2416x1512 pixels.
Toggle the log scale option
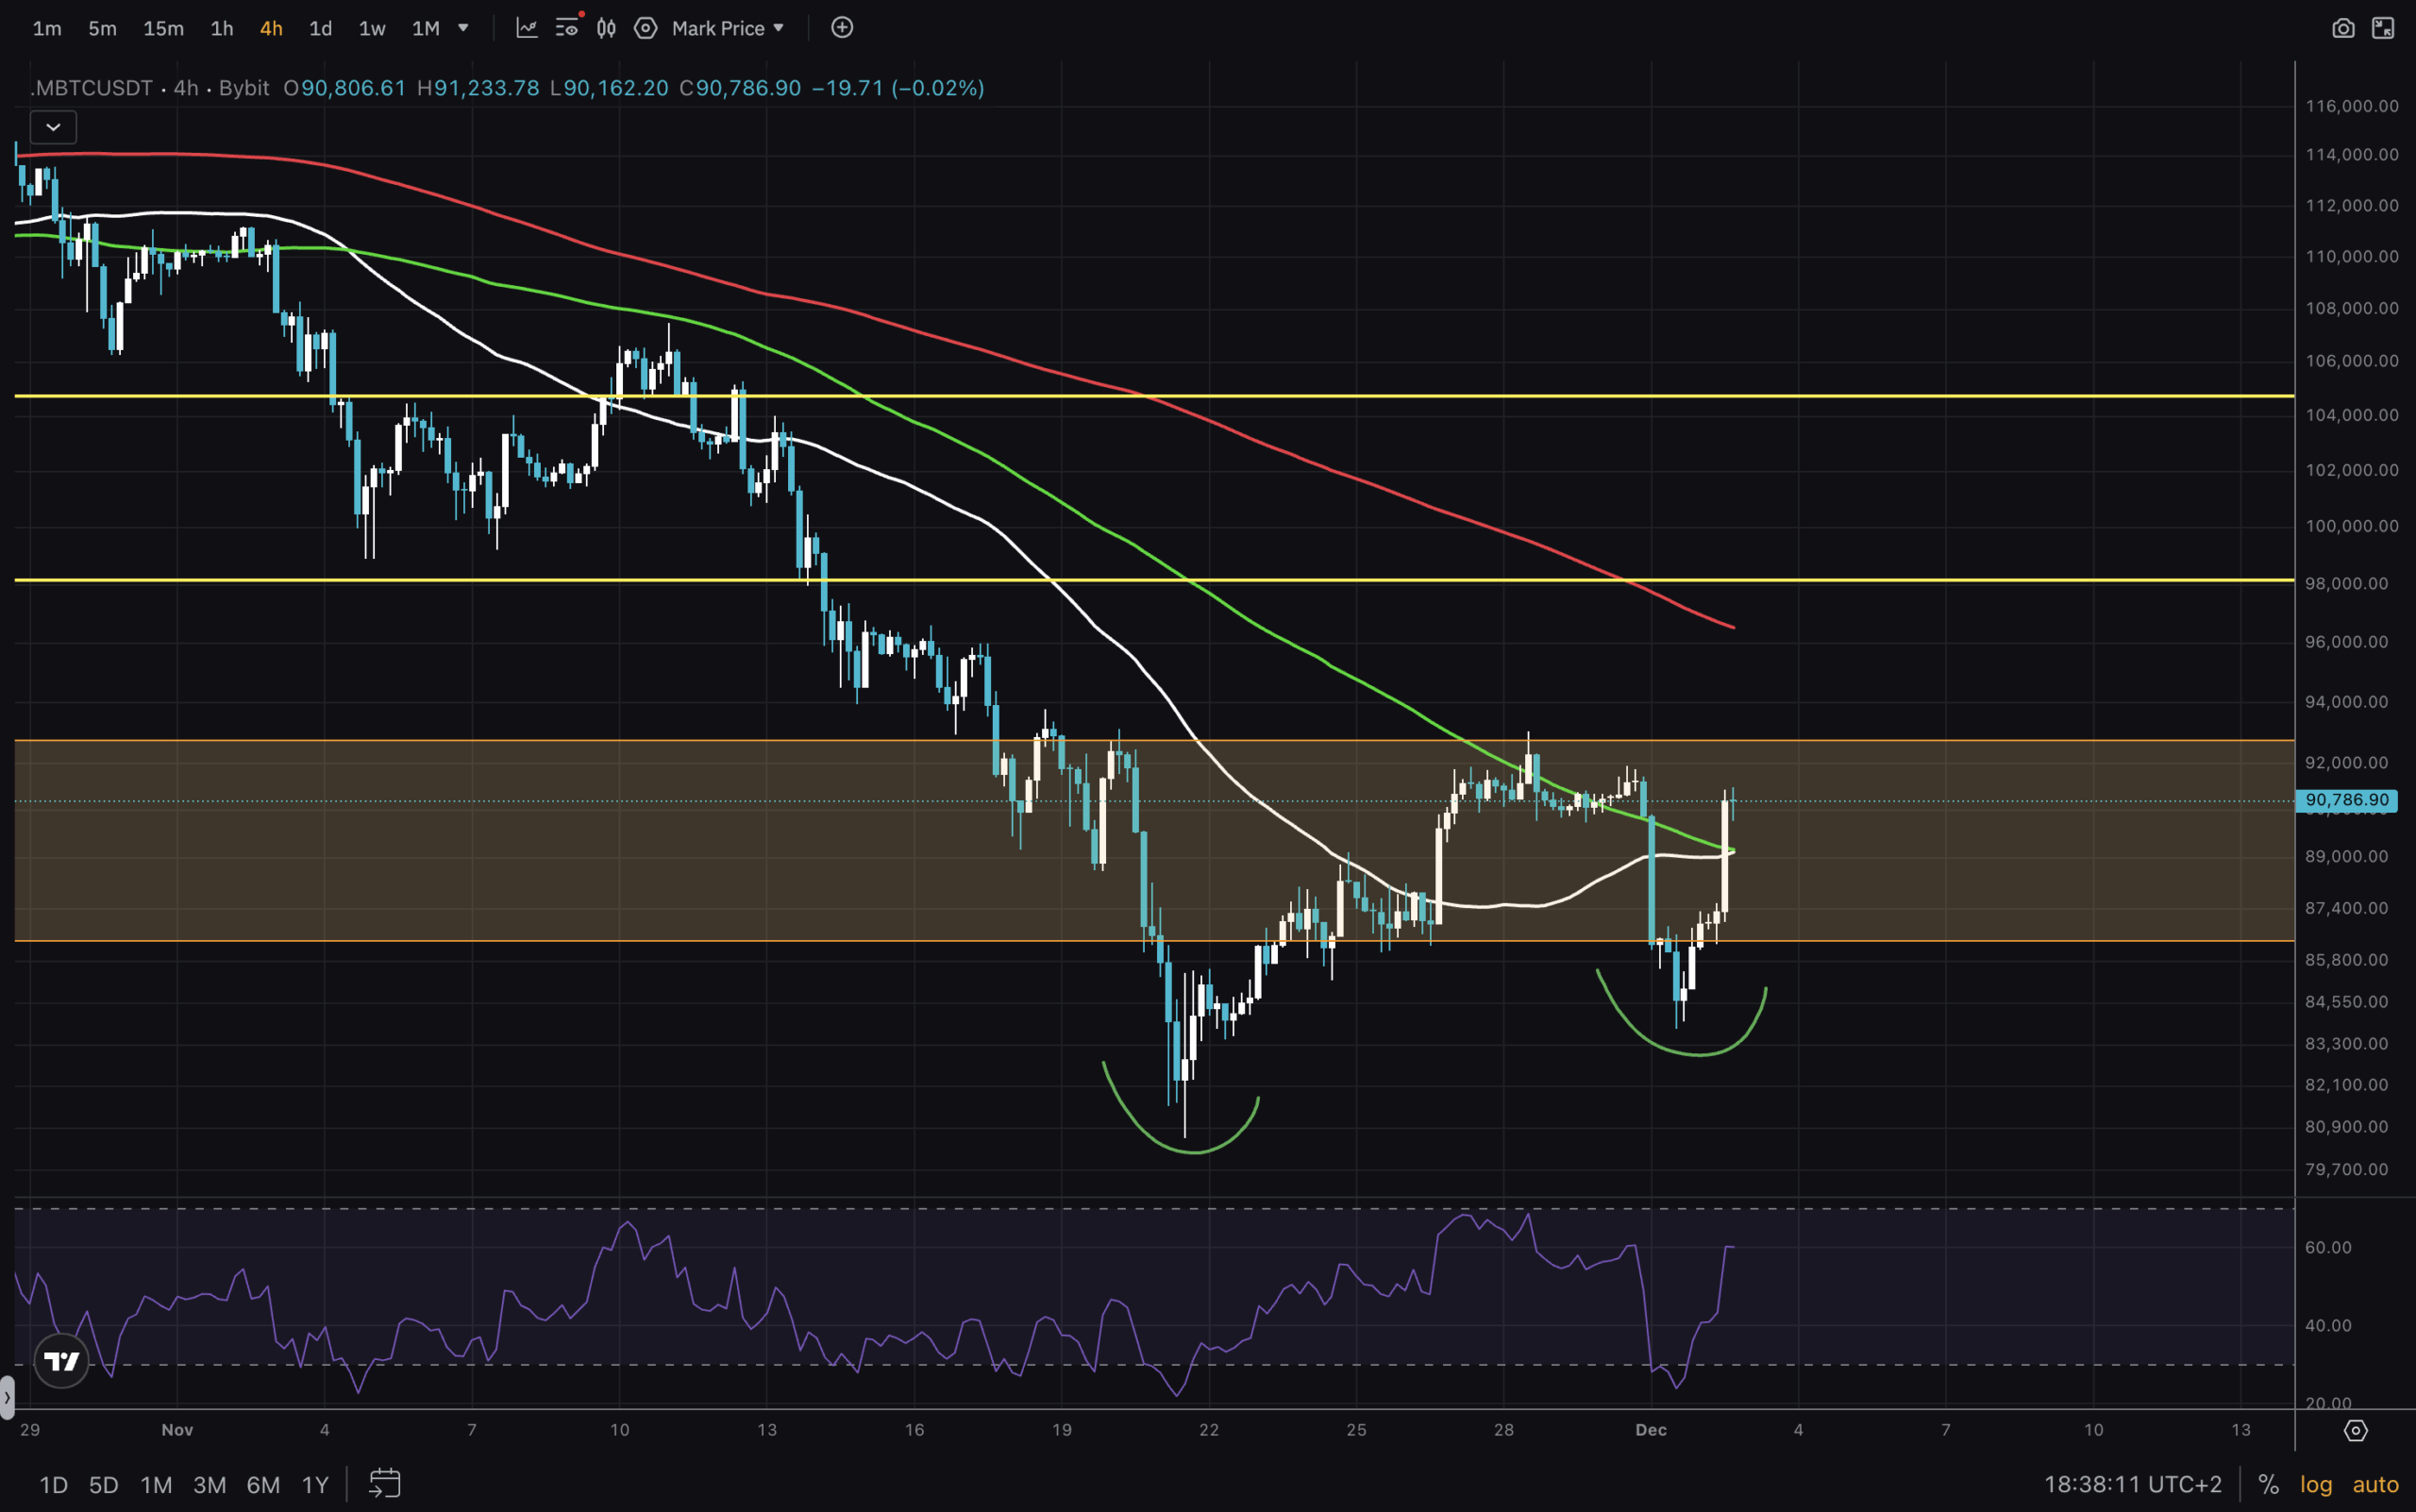click(2316, 1484)
